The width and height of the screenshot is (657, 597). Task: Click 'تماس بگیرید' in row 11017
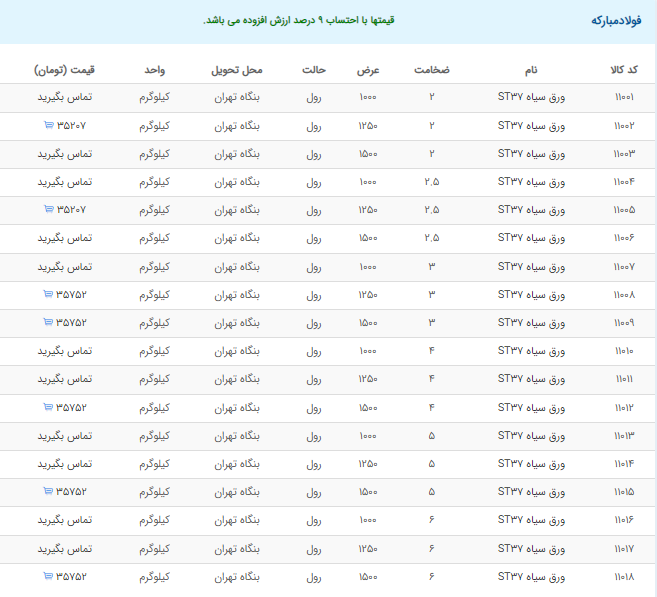65,548
